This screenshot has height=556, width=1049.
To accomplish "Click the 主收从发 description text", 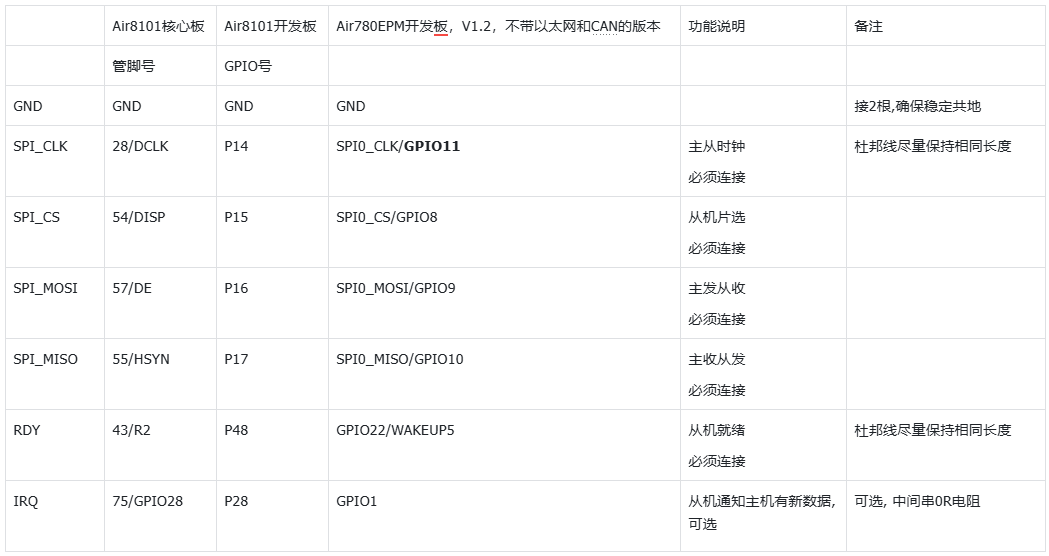I will (x=717, y=359).
